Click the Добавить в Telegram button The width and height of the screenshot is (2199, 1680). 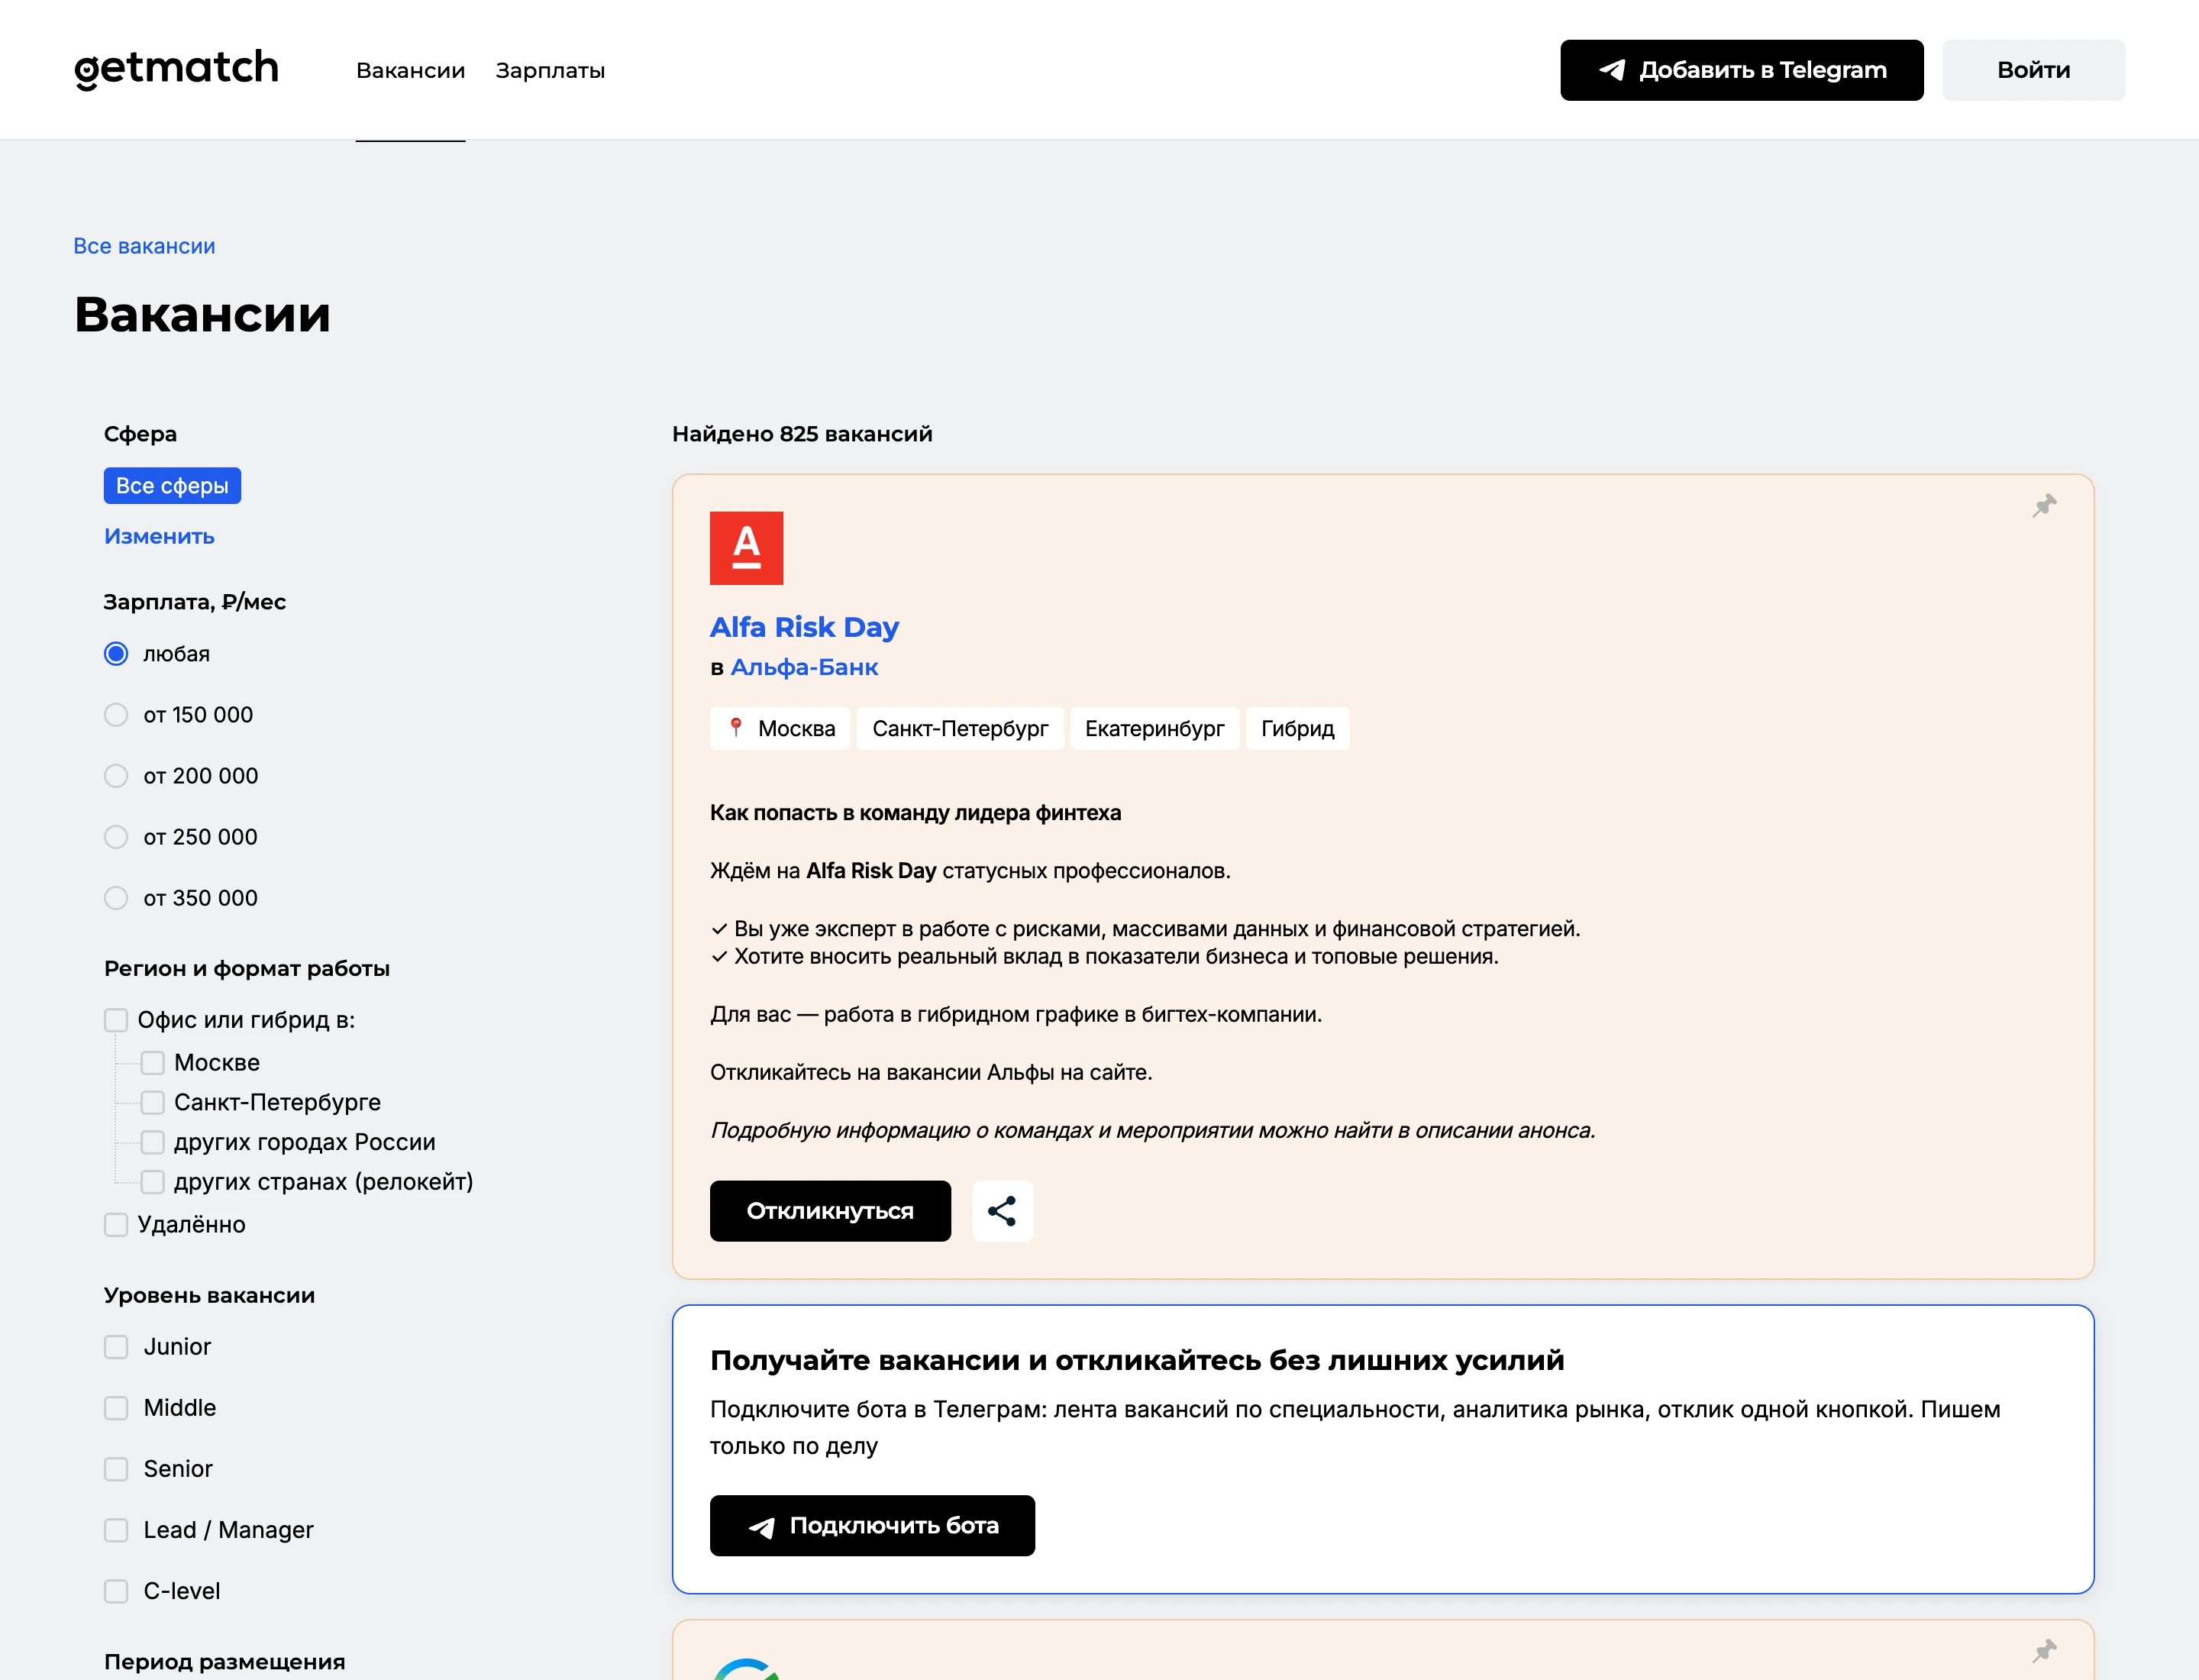tap(1741, 70)
